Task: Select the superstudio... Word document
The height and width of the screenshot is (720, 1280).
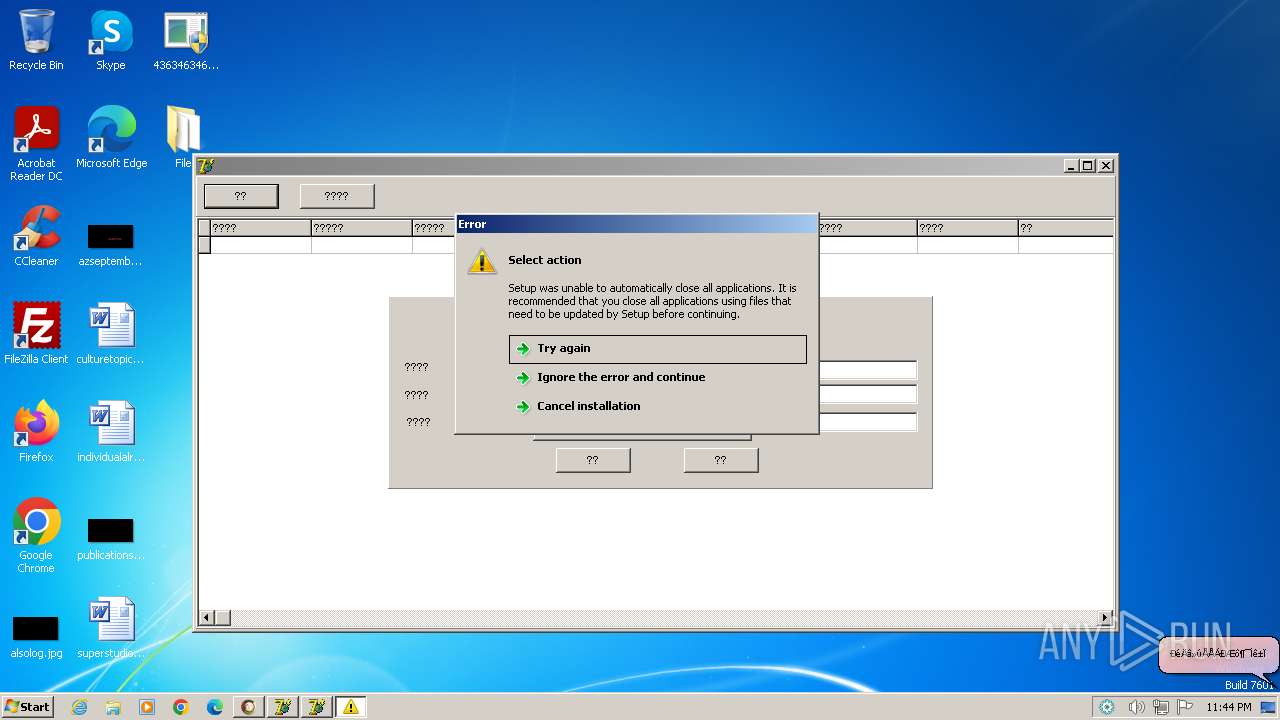Action: 111,628
